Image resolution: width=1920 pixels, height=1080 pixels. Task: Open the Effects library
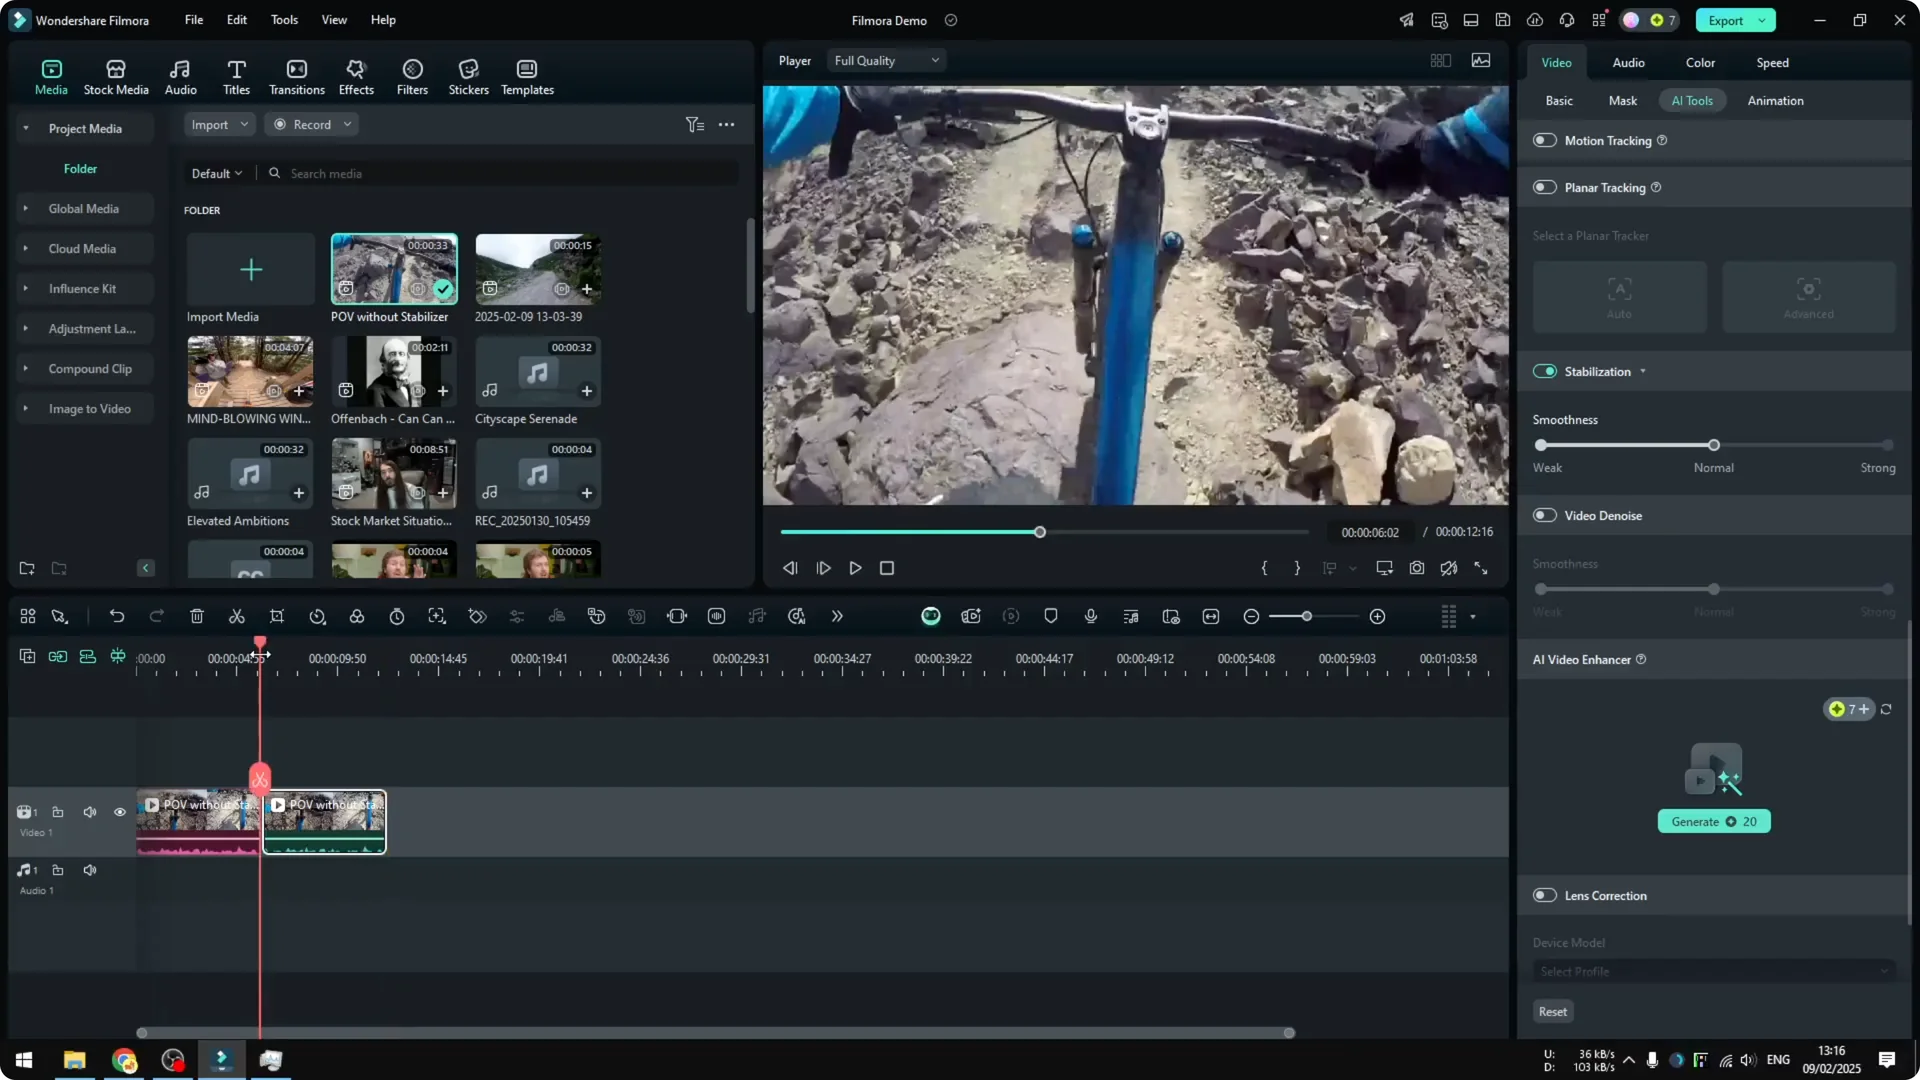tap(356, 75)
